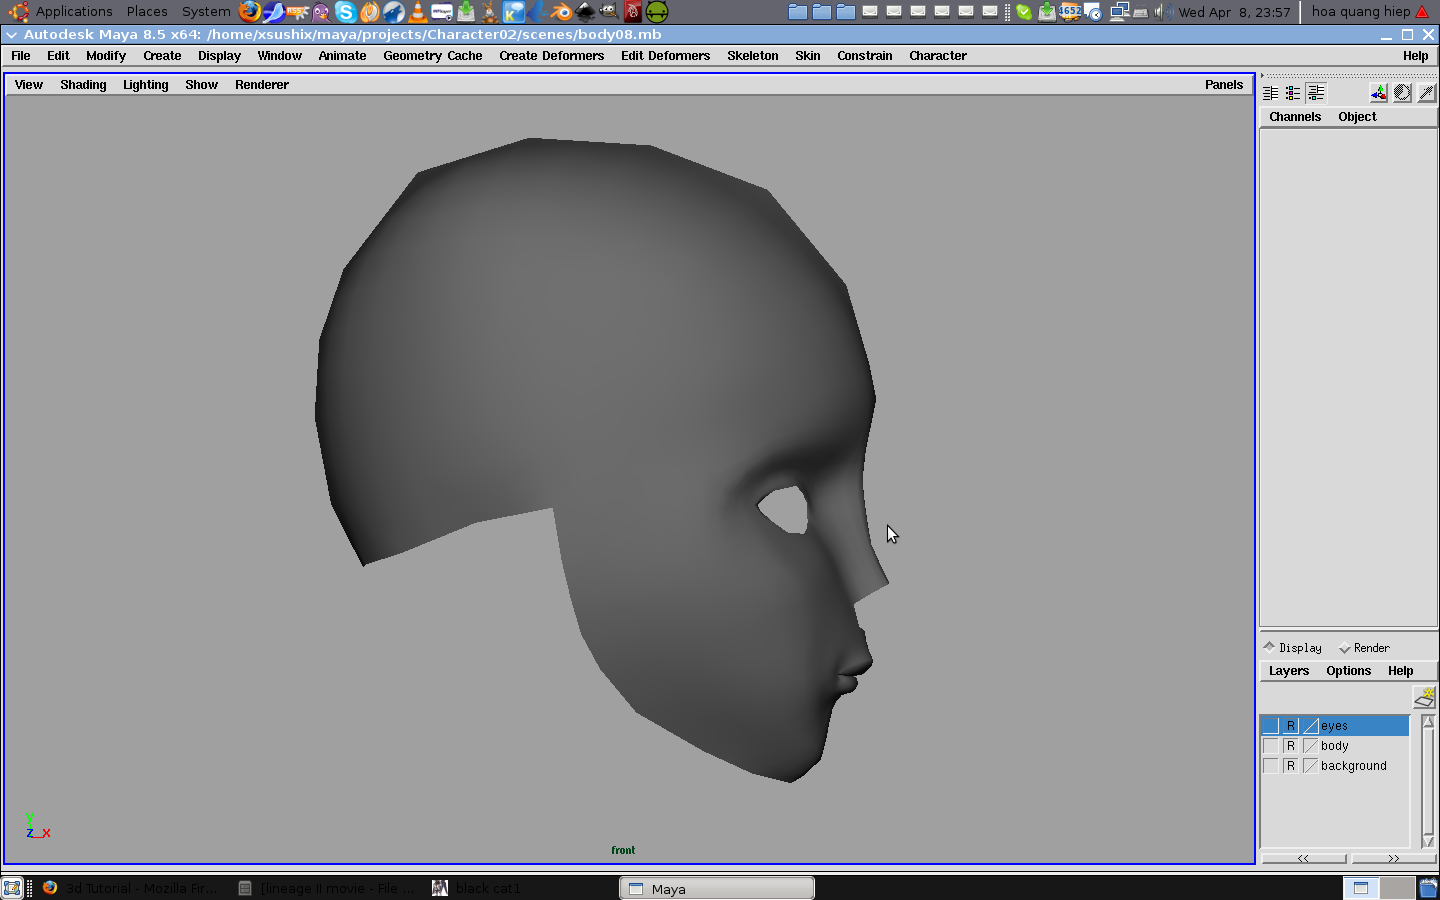Select the background layer name
Viewport: 1440px width, 900px height.
pyautogui.click(x=1353, y=766)
